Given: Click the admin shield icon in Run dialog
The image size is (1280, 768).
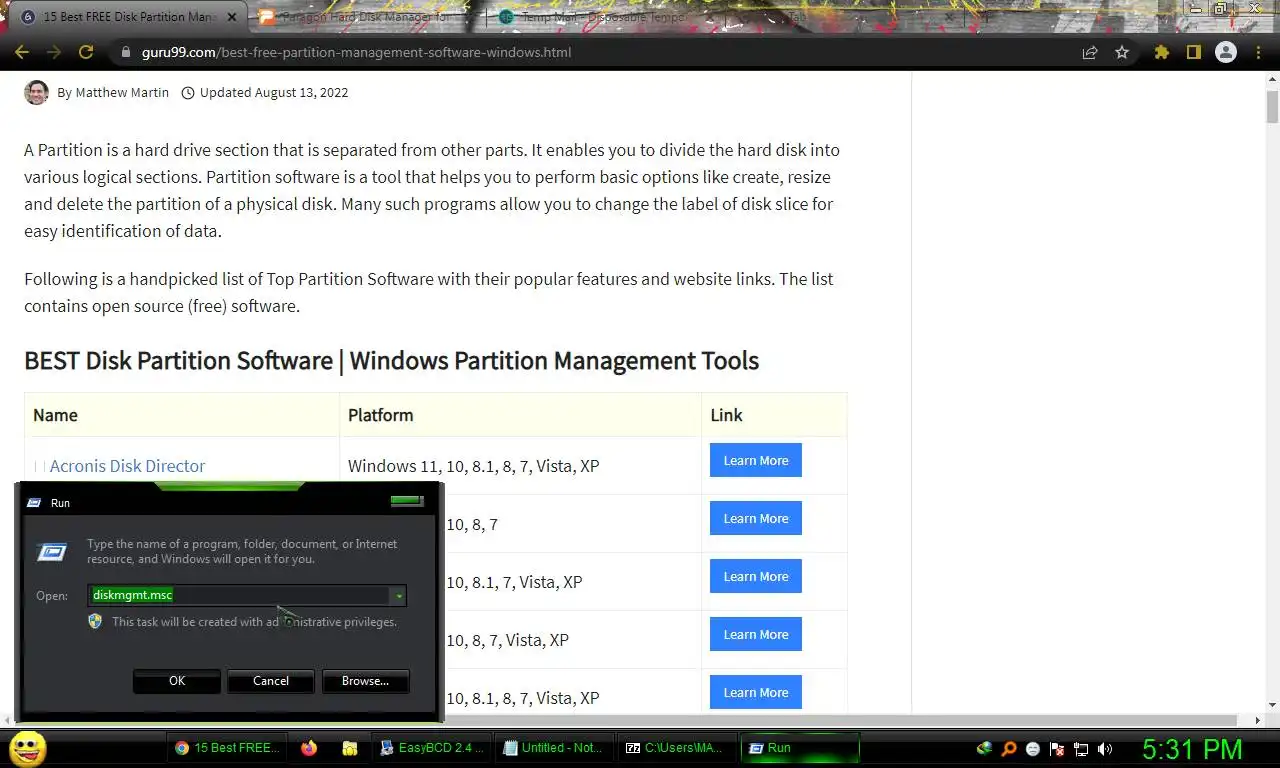Looking at the screenshot, I should [x=95, y=621].
